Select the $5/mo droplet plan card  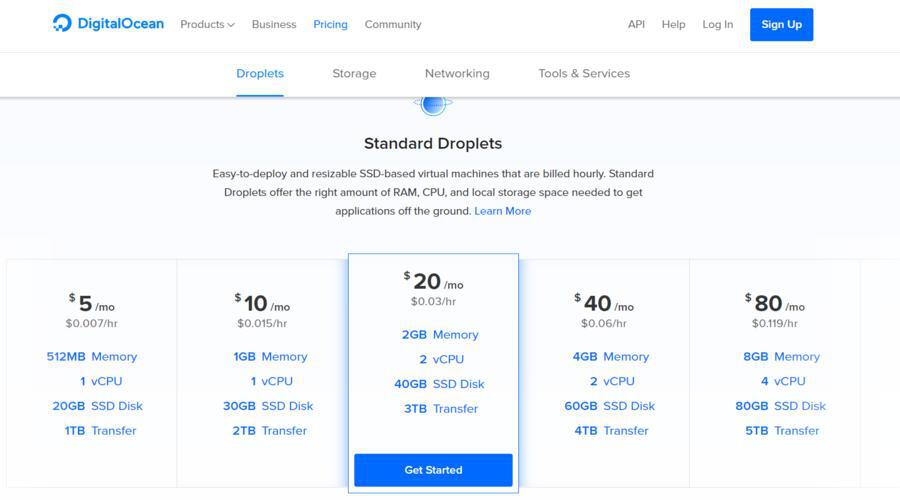(92, 373)
